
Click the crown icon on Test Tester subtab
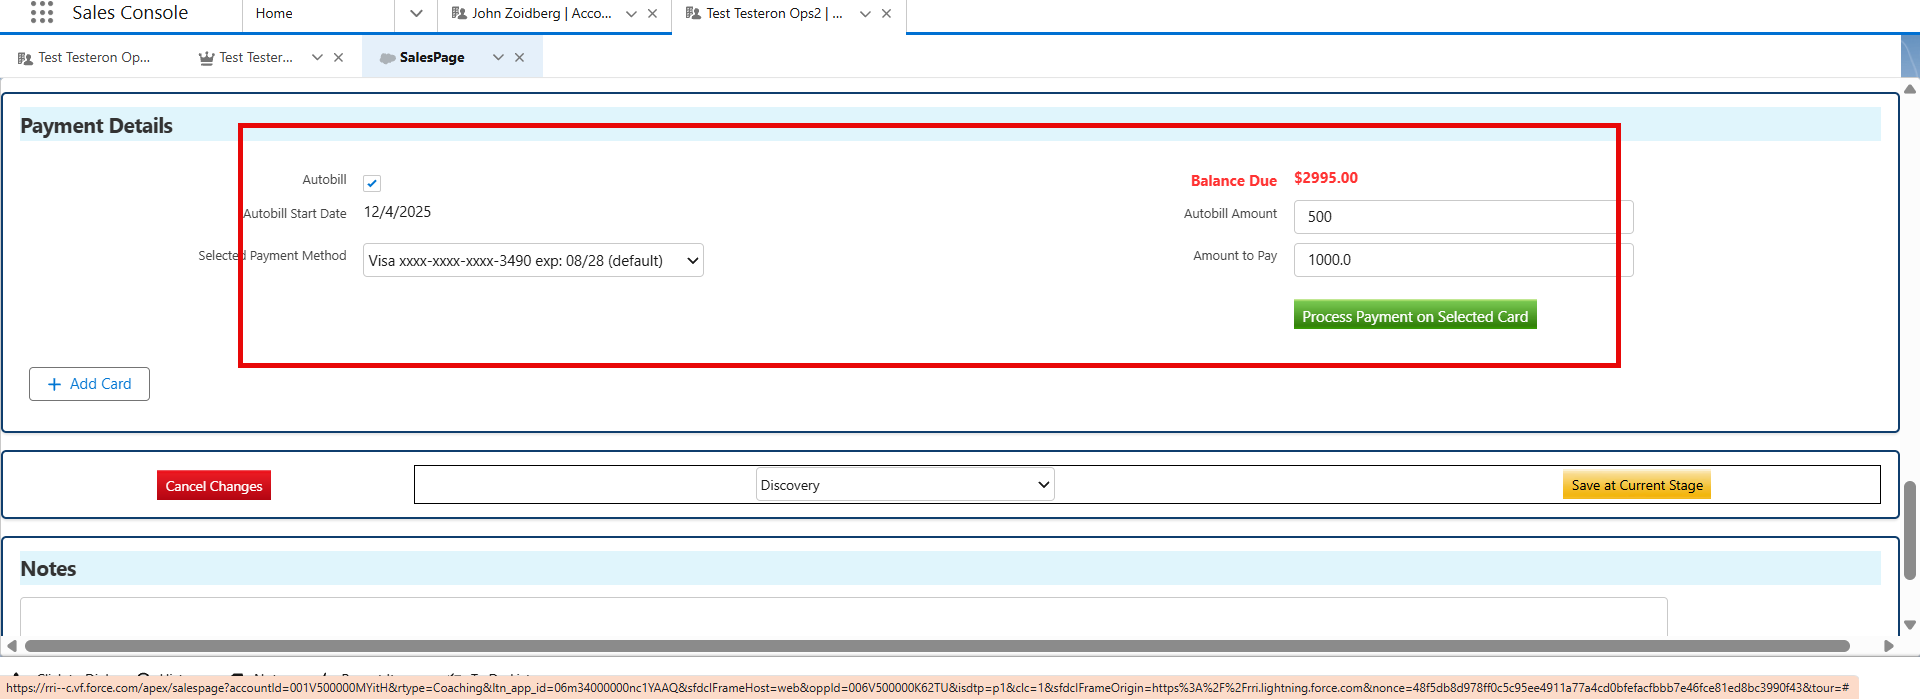(206, 58)
